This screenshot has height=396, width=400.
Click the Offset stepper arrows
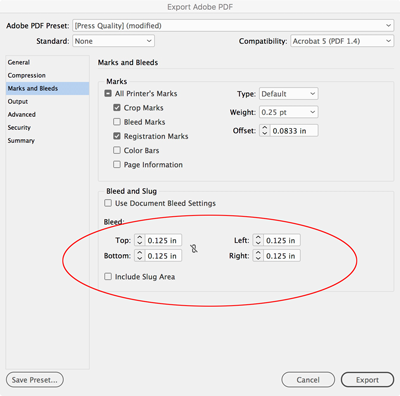[x=265, y=131]
